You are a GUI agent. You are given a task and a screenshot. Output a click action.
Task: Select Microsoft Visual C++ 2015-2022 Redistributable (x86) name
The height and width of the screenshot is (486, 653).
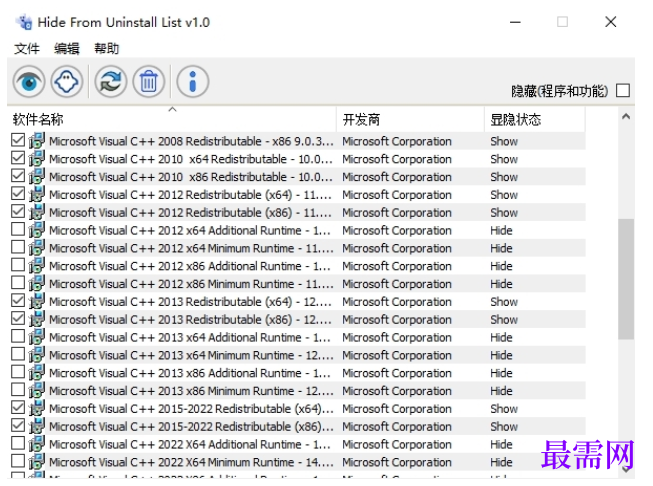pos(191,427)
